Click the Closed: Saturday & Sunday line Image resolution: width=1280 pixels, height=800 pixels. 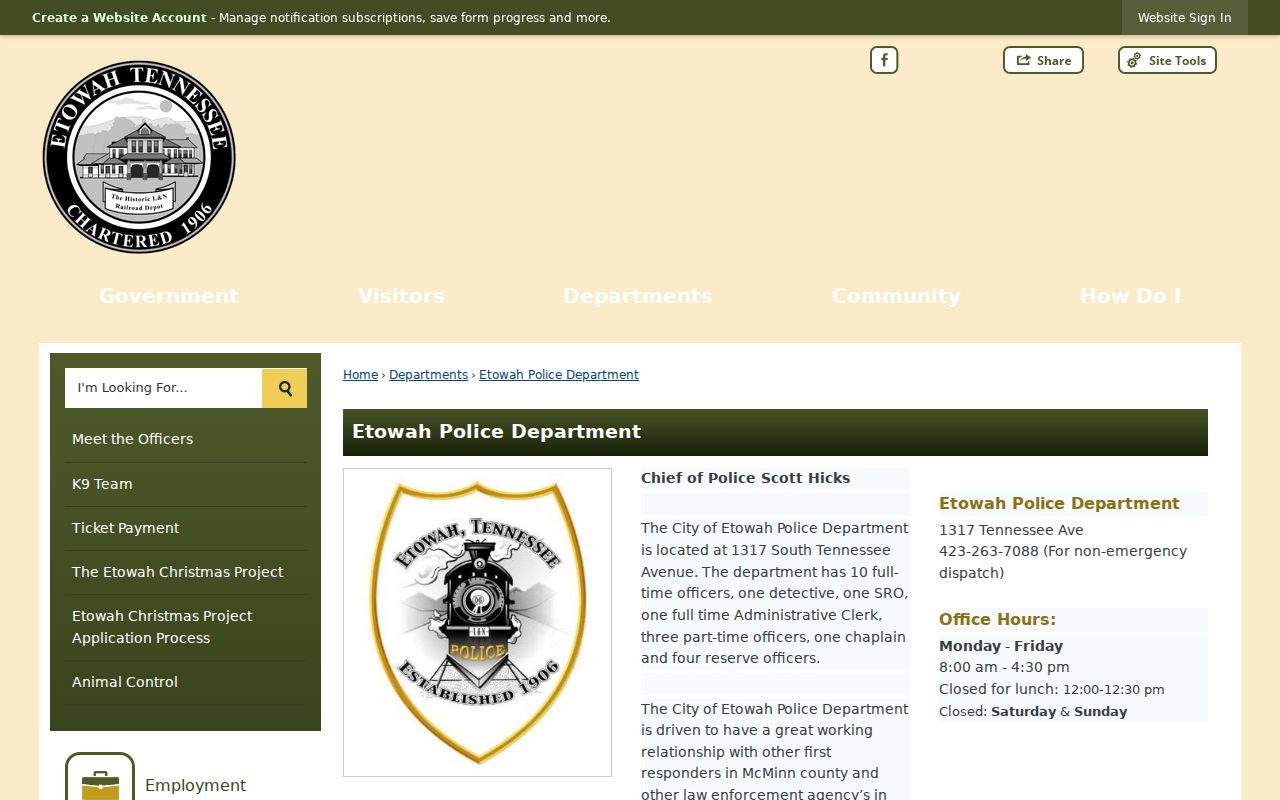click(x=1033, y=712)
